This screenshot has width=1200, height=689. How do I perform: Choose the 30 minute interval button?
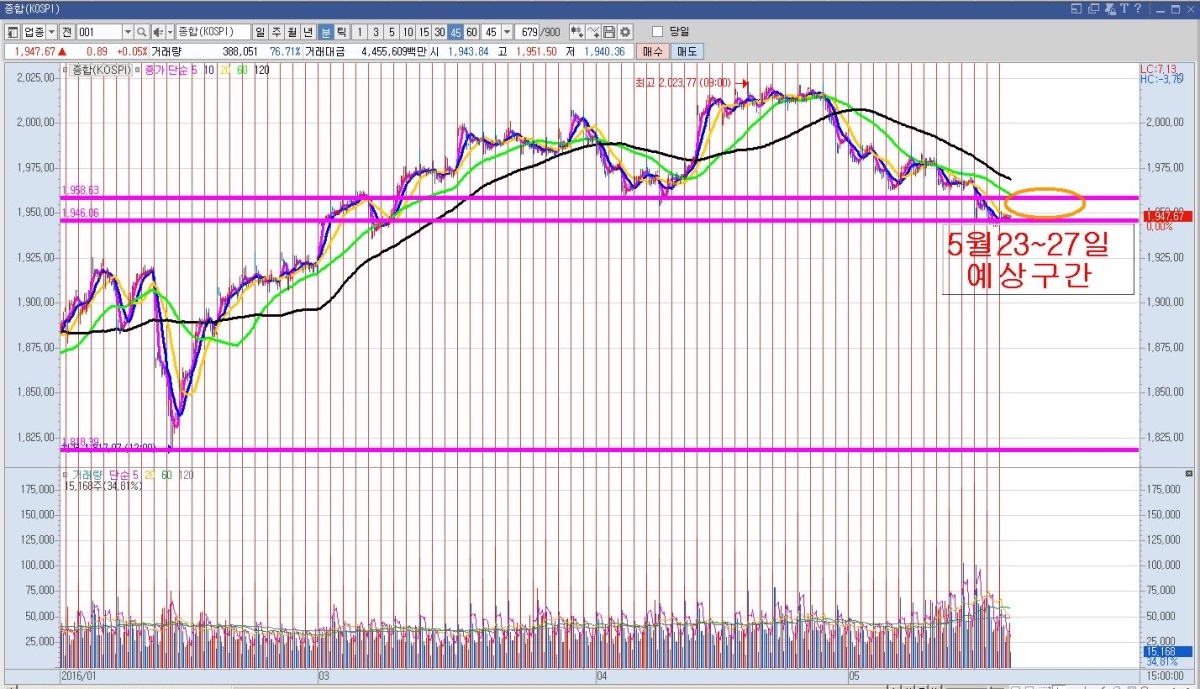[x=439, y=32]
